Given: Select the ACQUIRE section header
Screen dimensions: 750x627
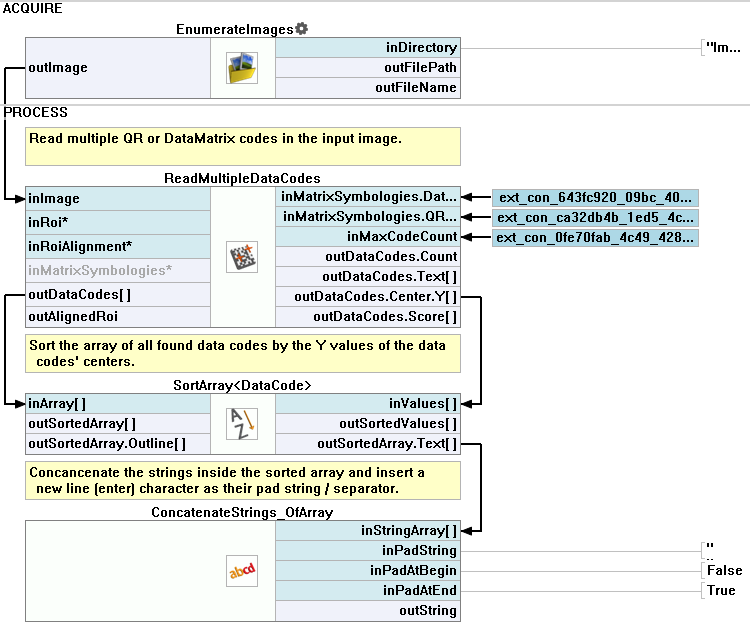Looking at the screenshot, I should (x=33, y=8).
